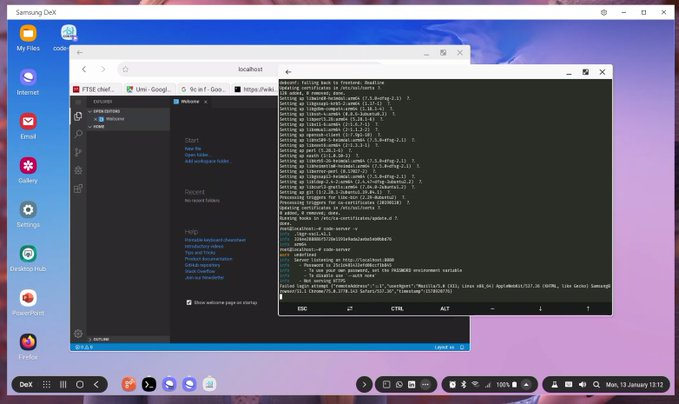Screen dimensions: 679x404
Task: Open the GitHub repository link
Action: (202, 265)
